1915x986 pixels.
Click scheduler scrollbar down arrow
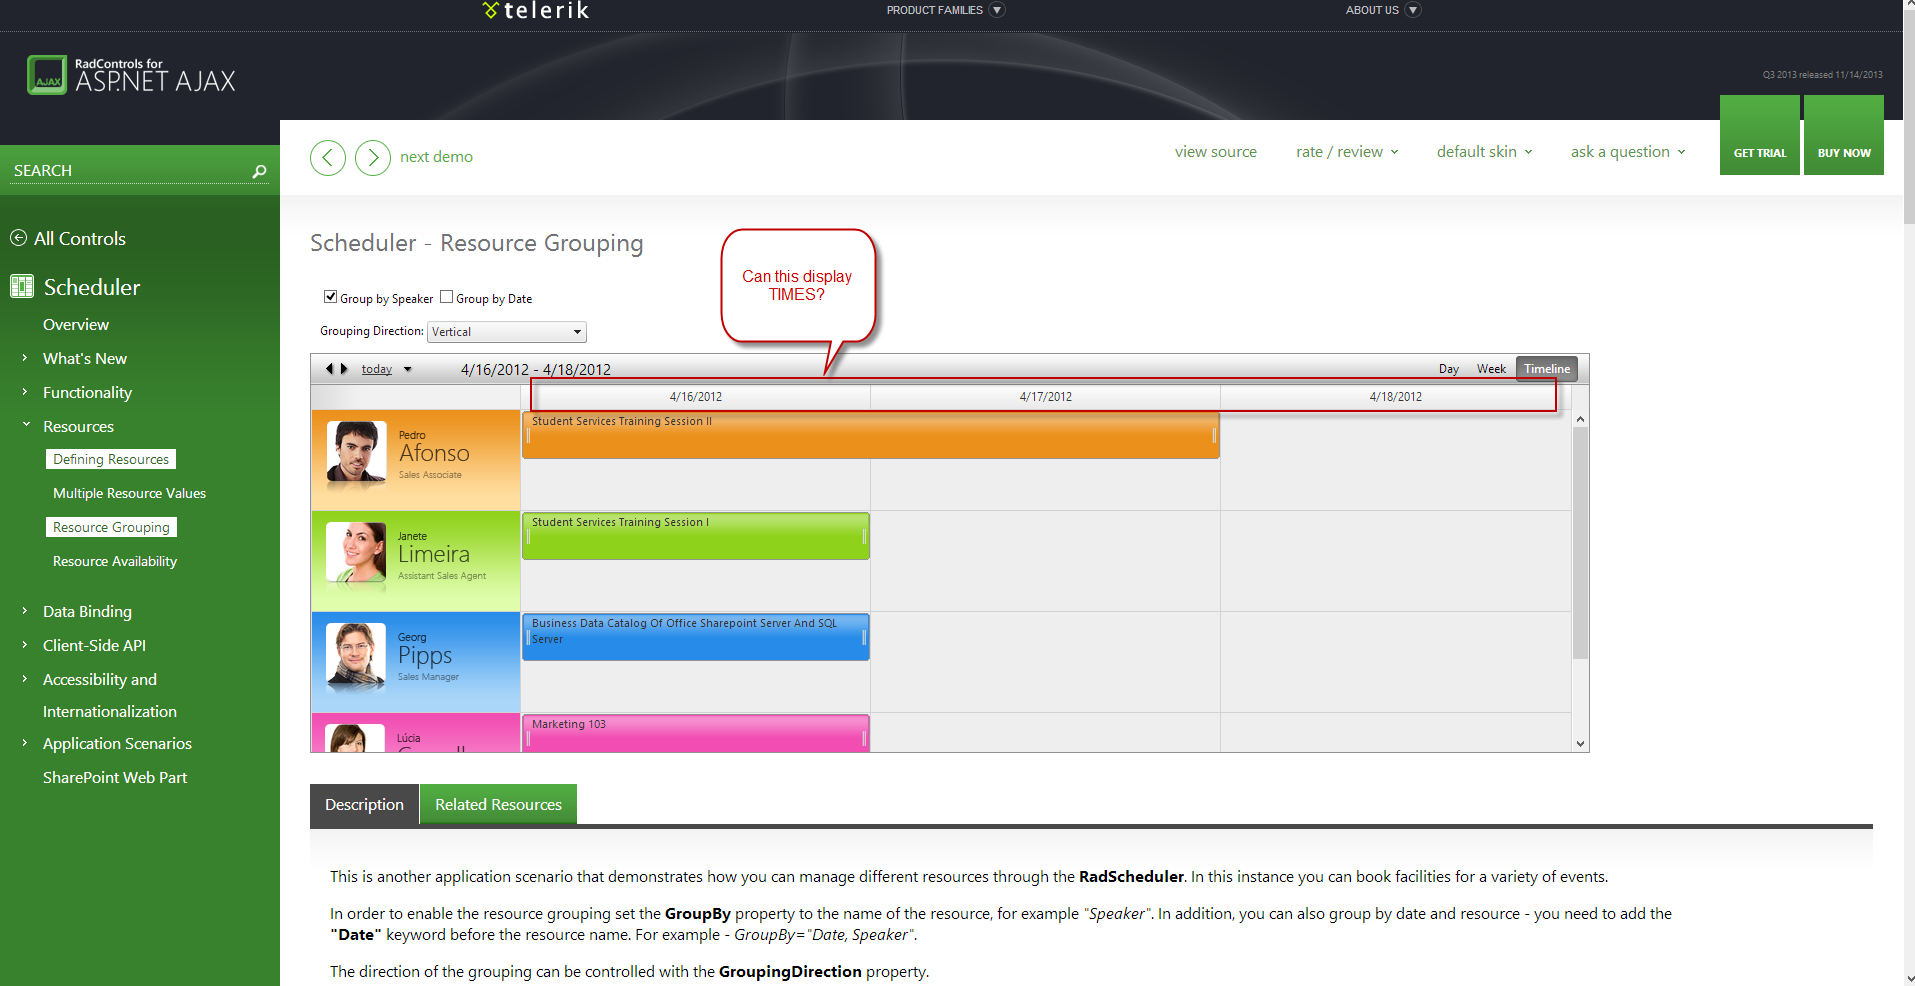(x=1580, y=744)
